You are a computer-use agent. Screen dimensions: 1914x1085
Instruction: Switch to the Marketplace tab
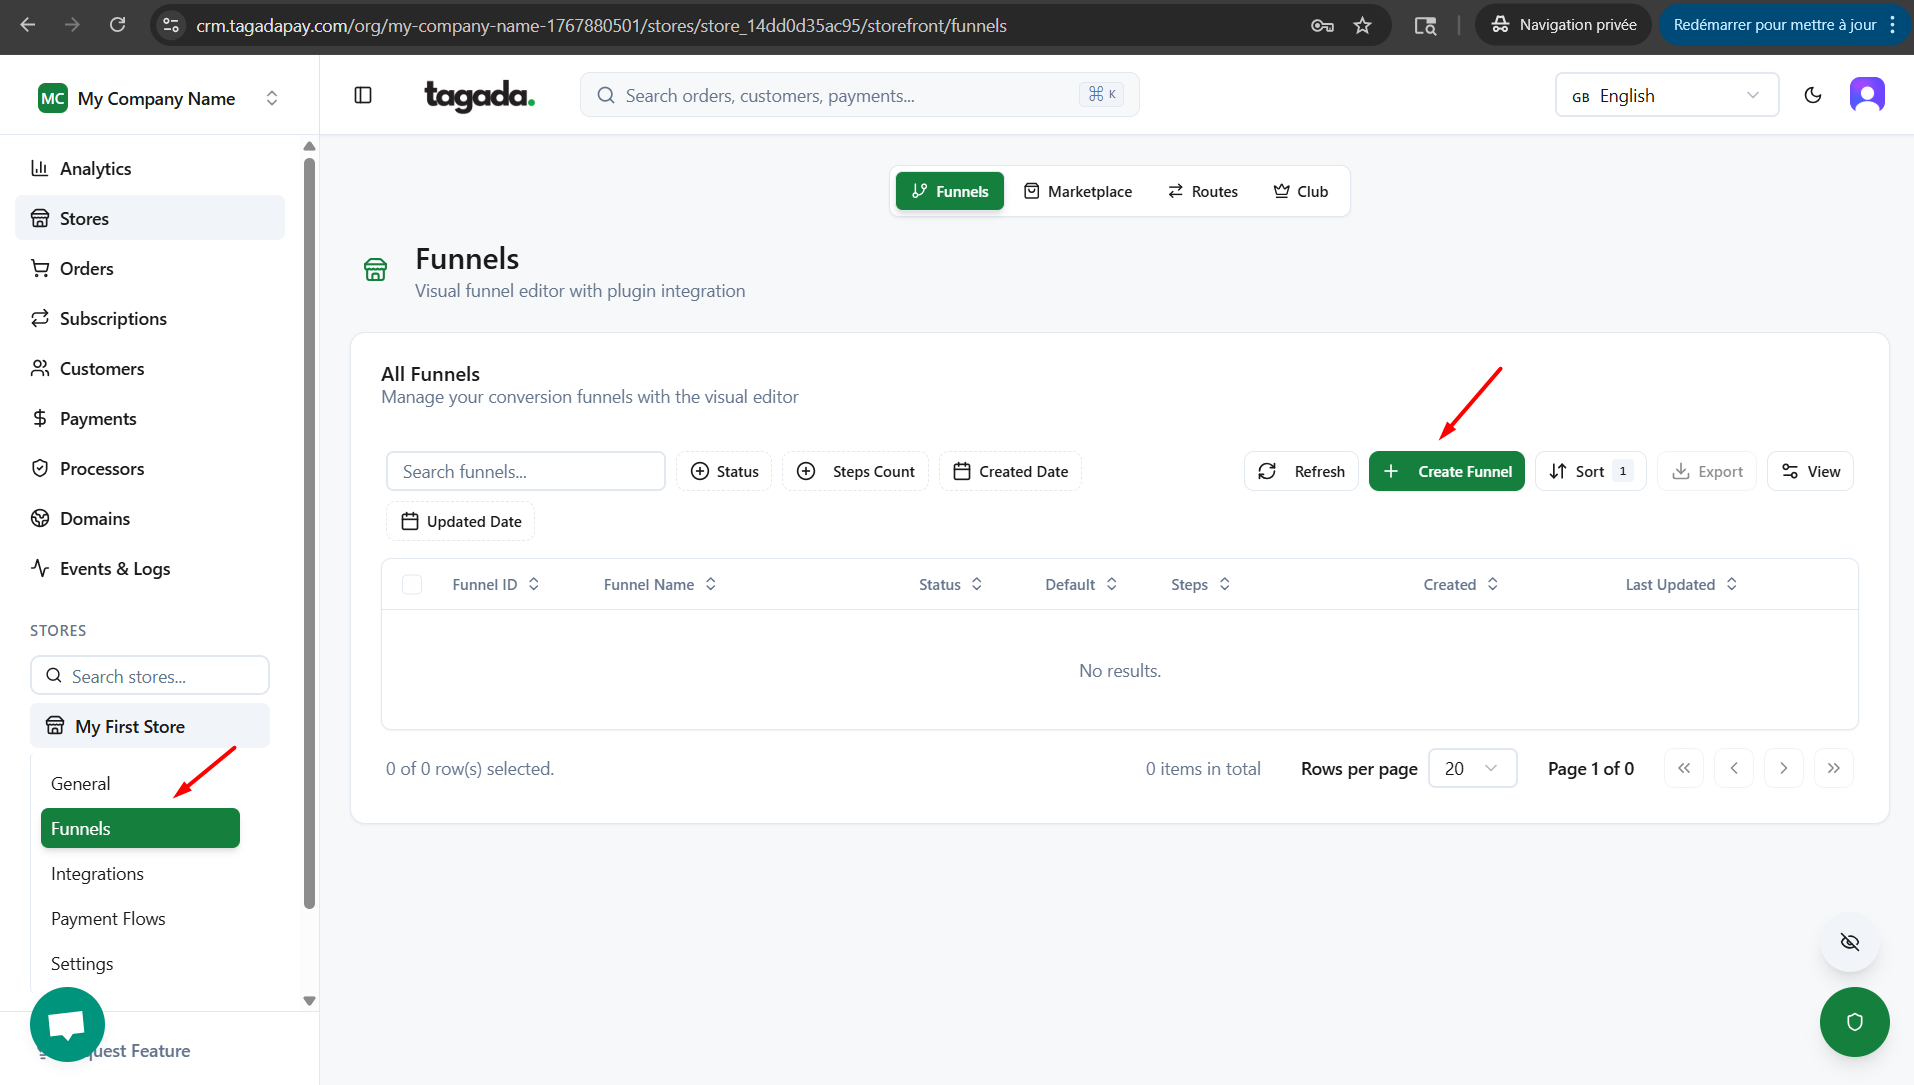1078,192
